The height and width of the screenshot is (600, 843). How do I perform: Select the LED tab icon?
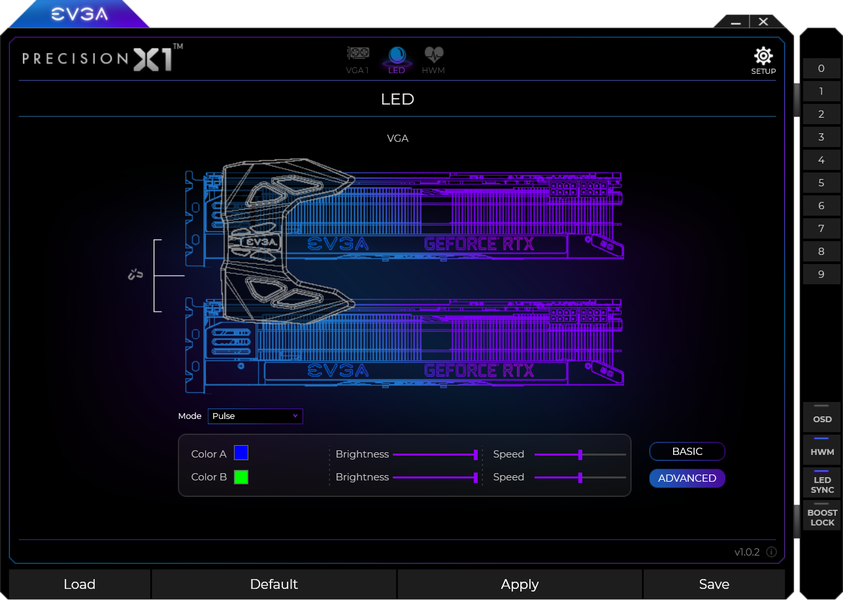pyautogui.click(x=397, y=60)
